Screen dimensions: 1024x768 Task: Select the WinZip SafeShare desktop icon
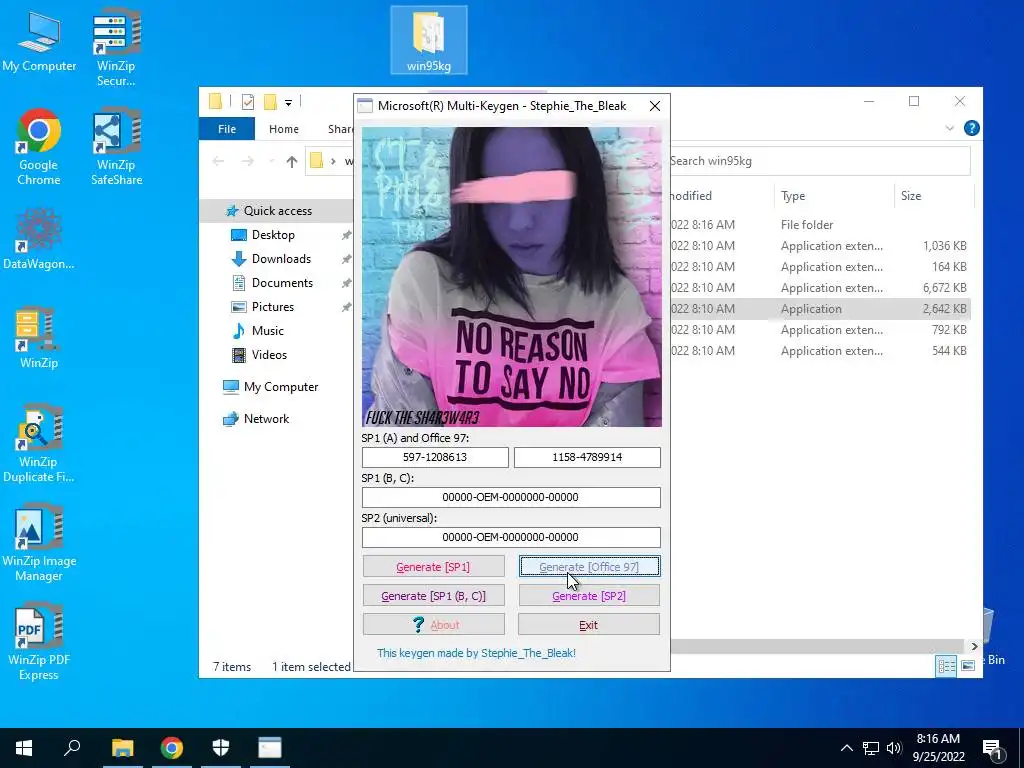(x=116, y=147)
